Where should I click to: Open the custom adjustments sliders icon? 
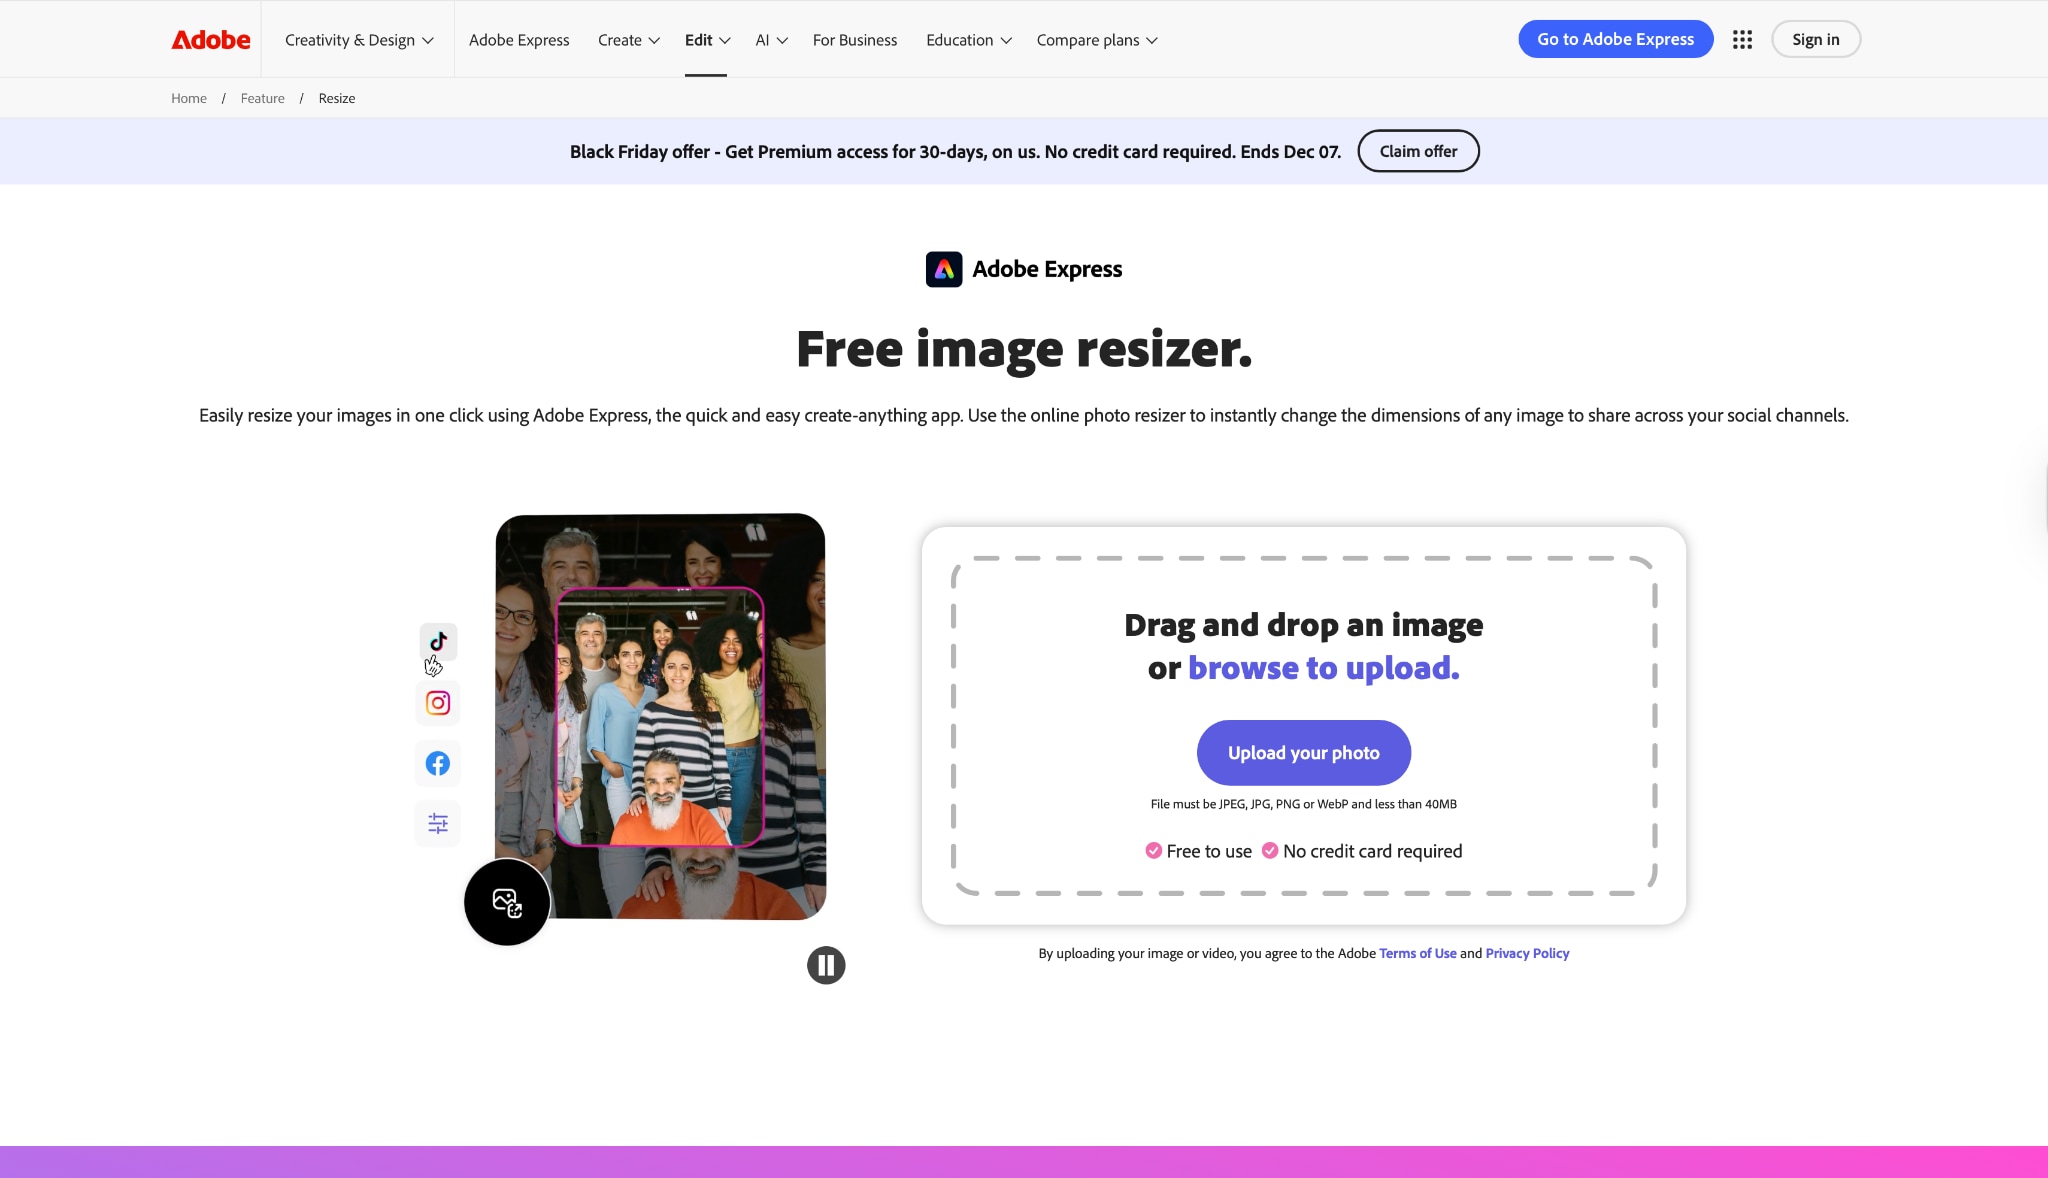coord(437,823)
